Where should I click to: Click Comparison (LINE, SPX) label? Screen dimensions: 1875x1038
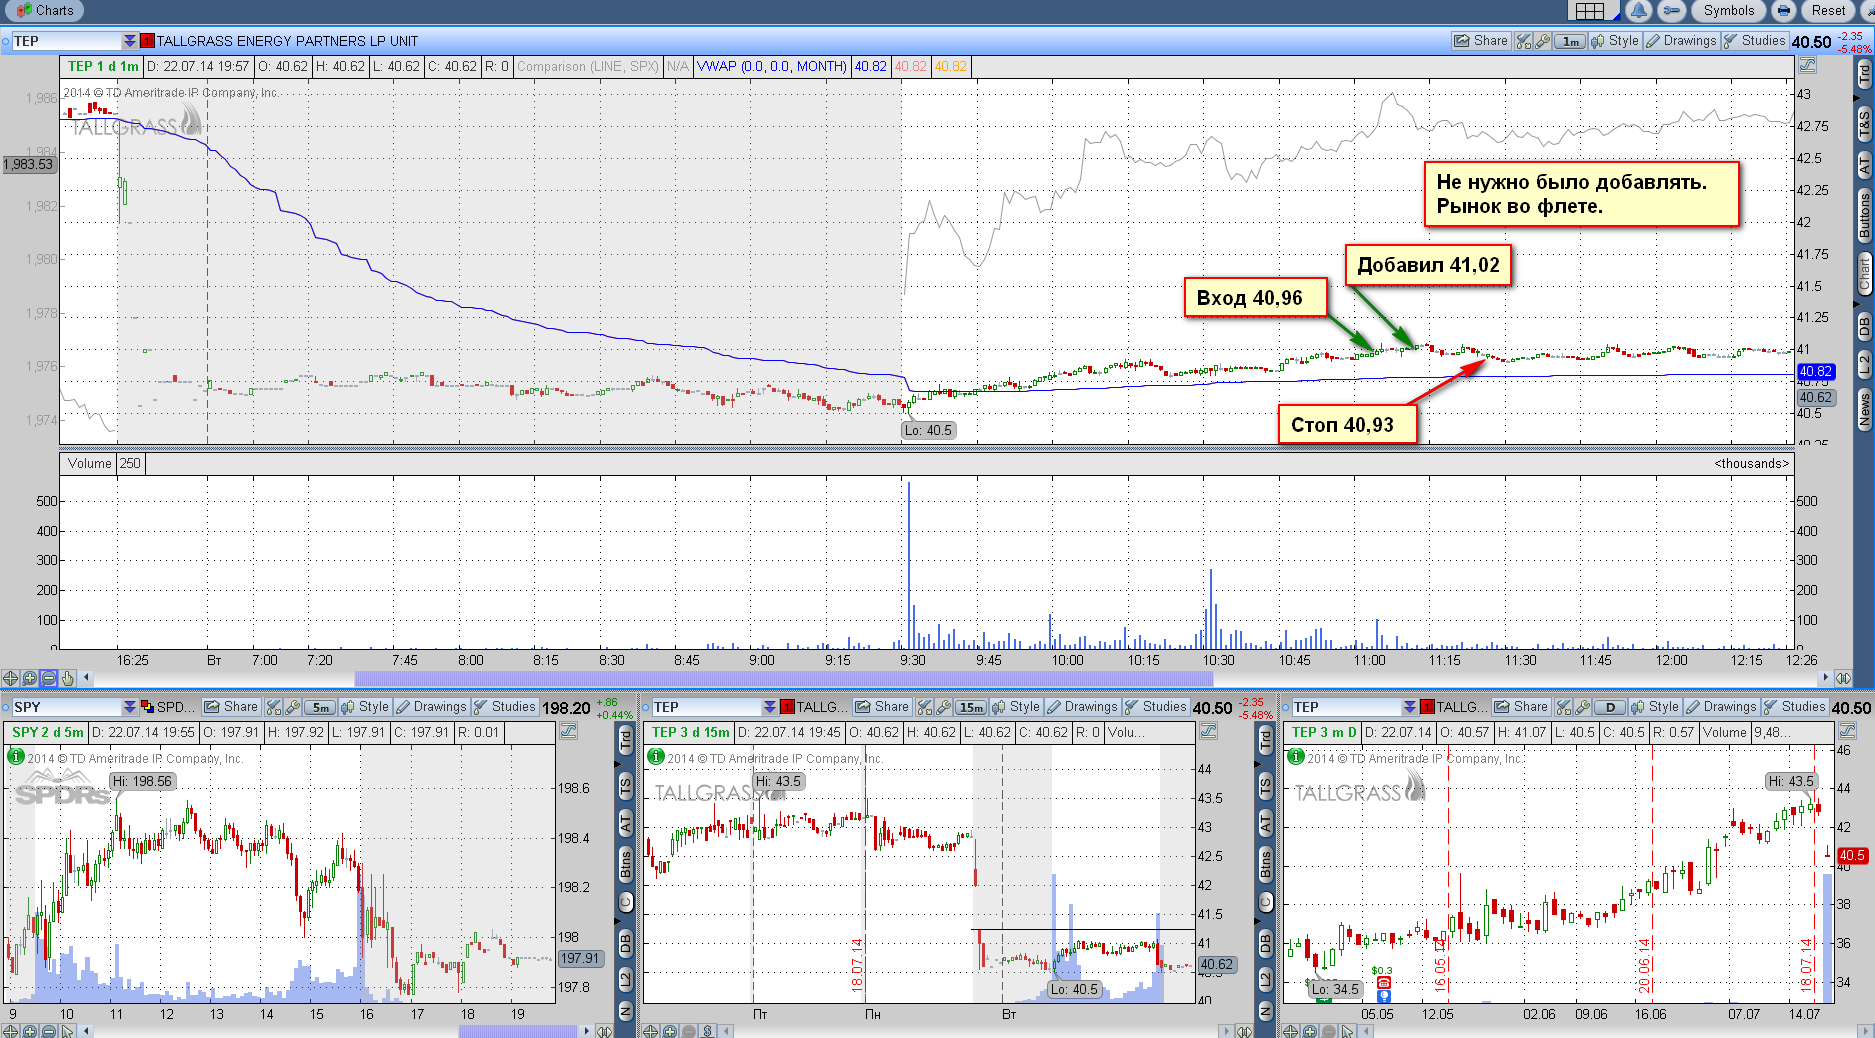tap(587, 67)
